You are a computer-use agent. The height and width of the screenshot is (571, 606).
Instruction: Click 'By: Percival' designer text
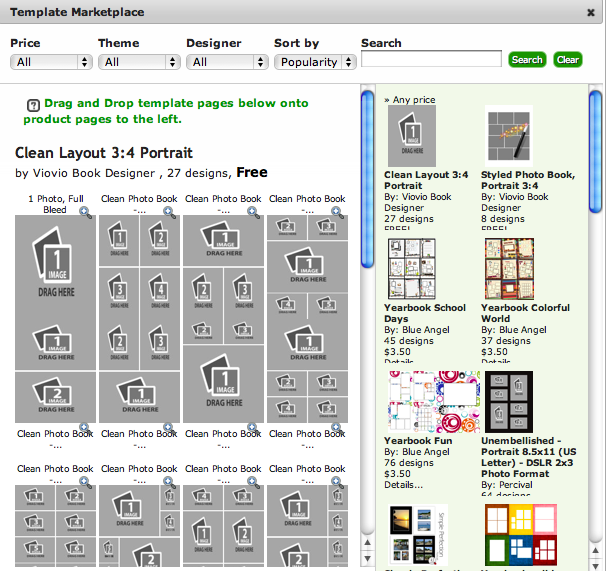507,485
